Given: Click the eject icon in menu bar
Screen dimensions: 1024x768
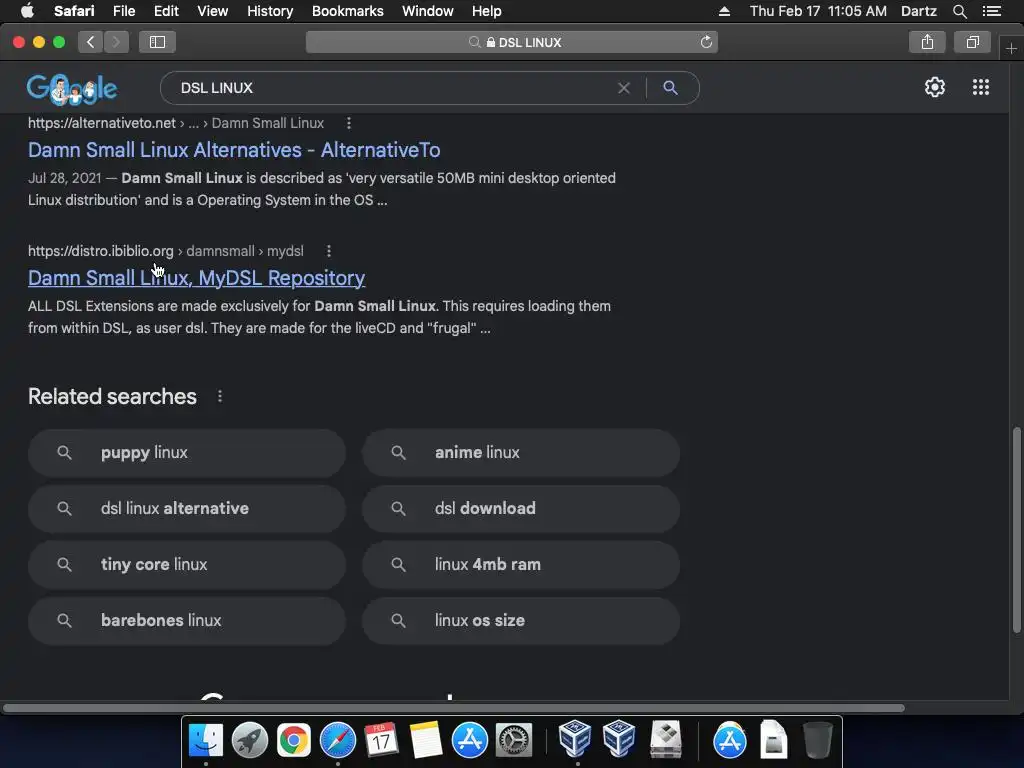Looking at the screenshot, I should click(724, 11).
